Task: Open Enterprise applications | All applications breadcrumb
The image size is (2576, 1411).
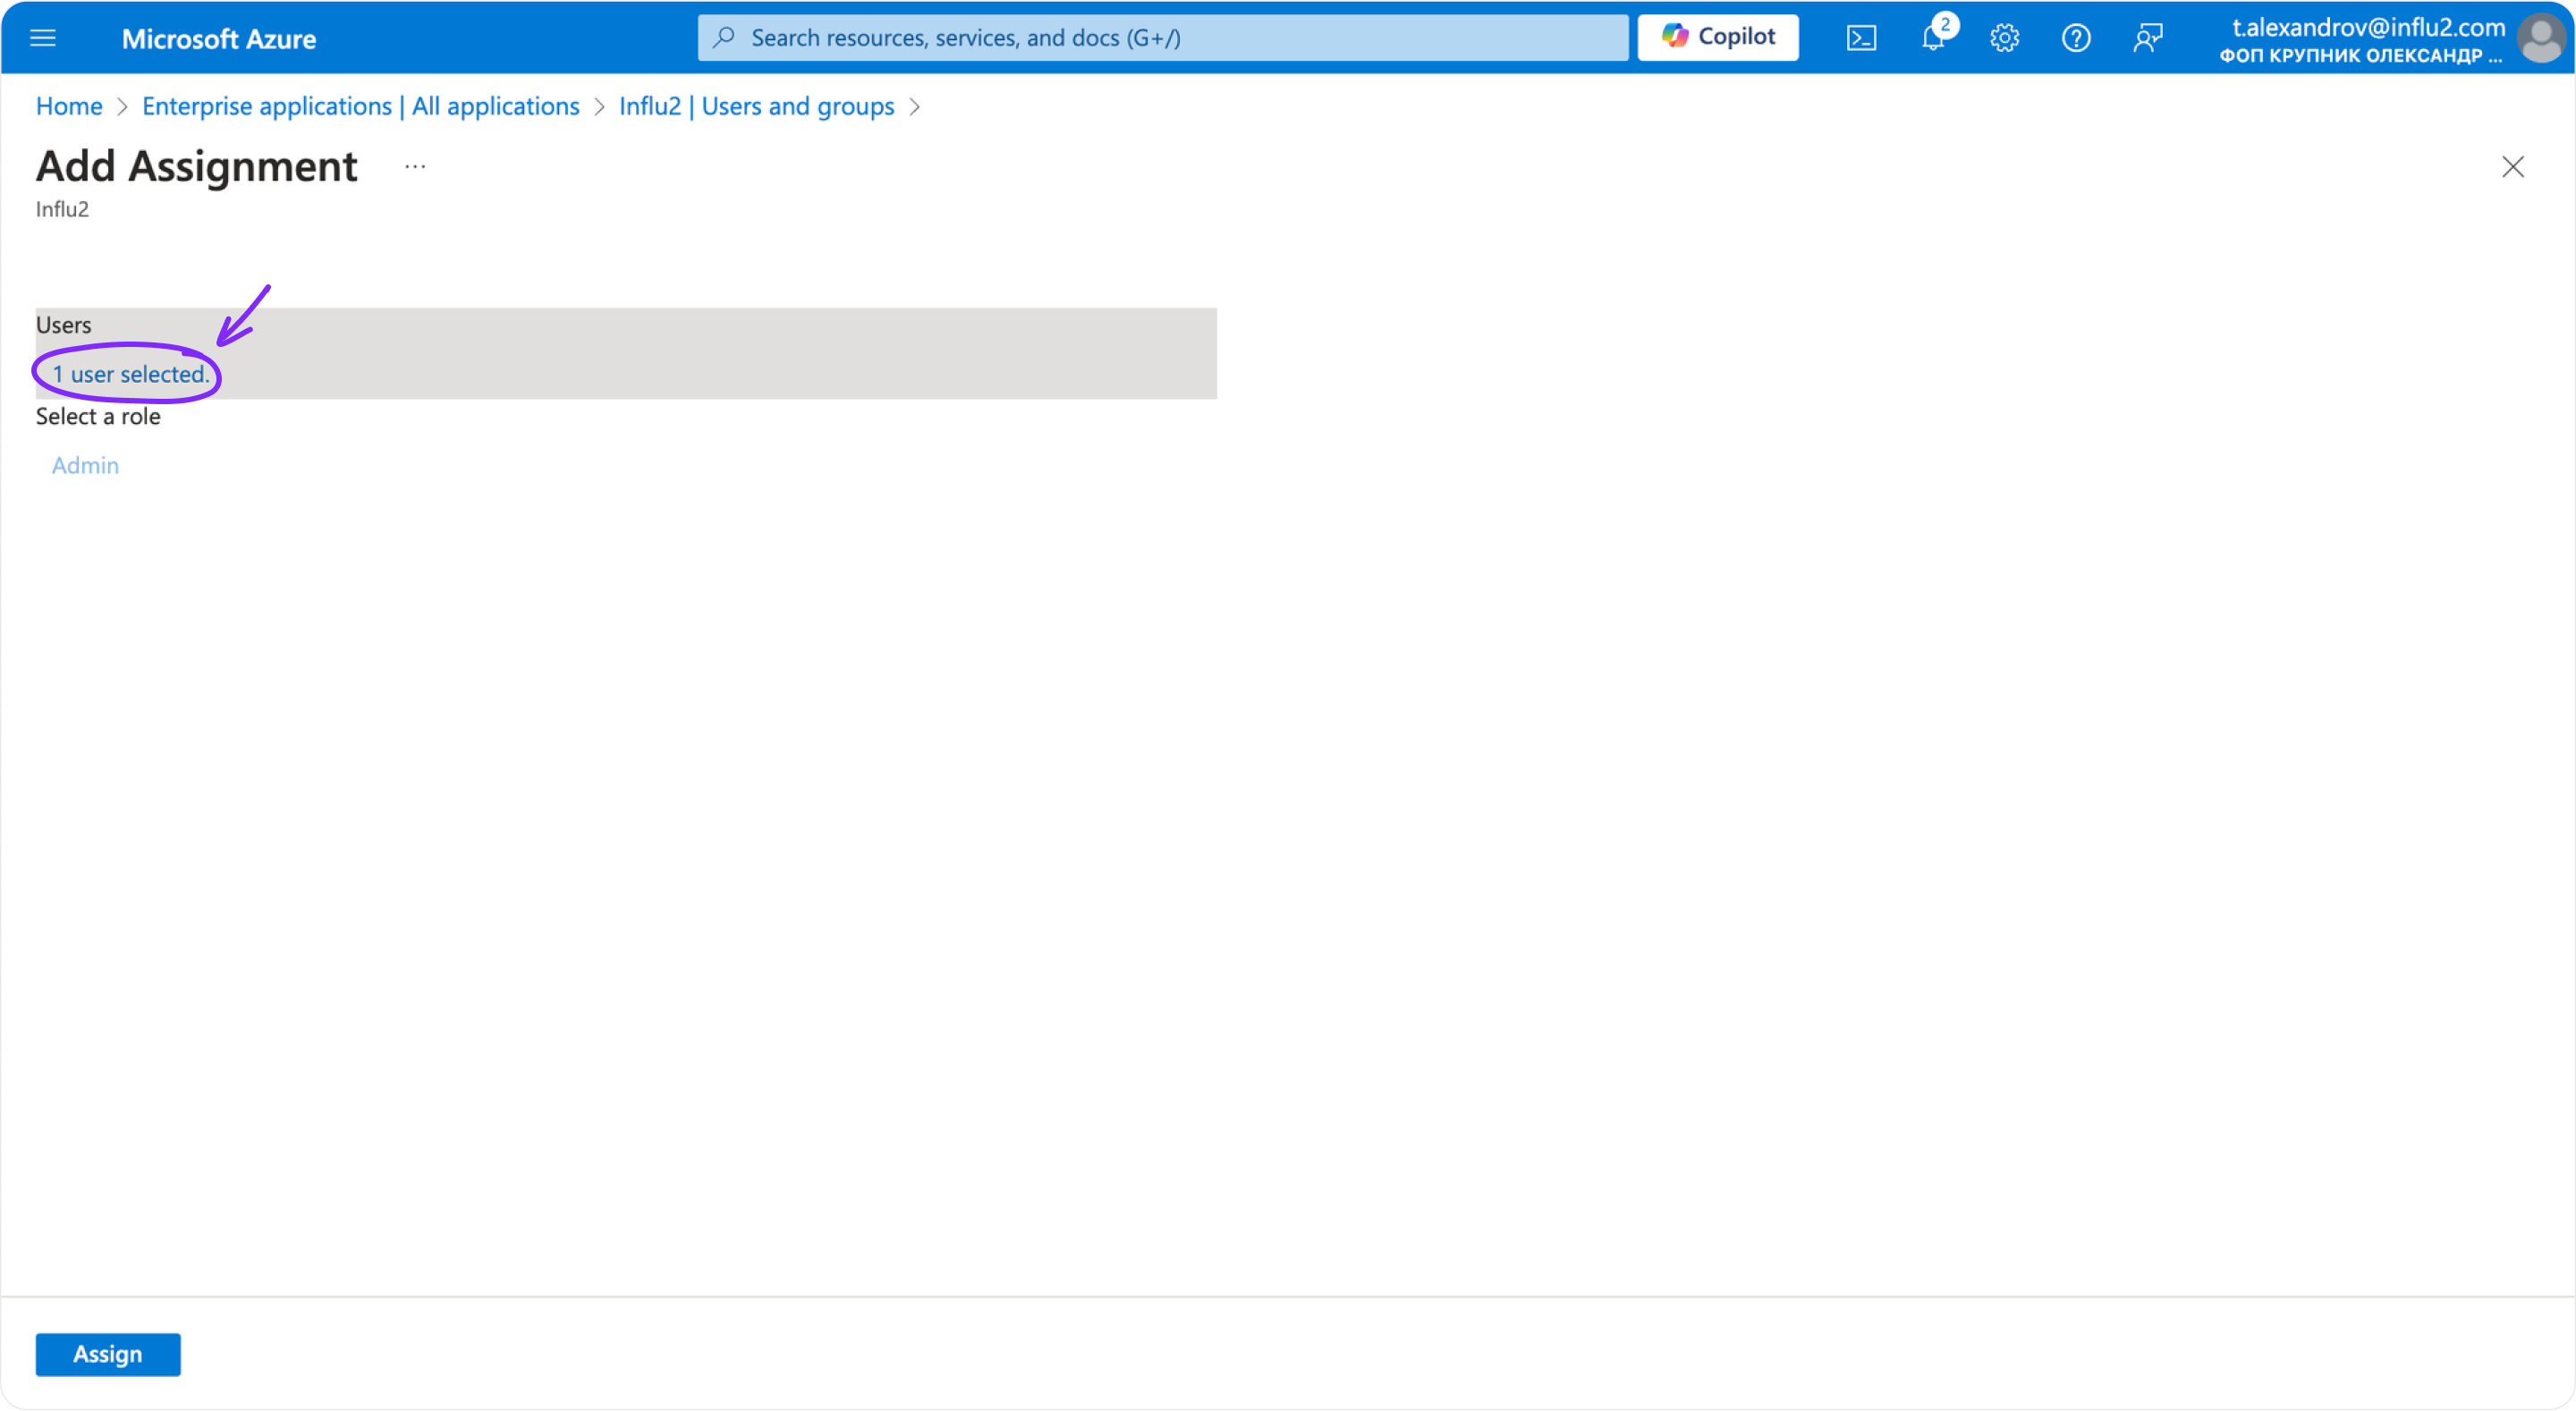Action: pos(360,106)
